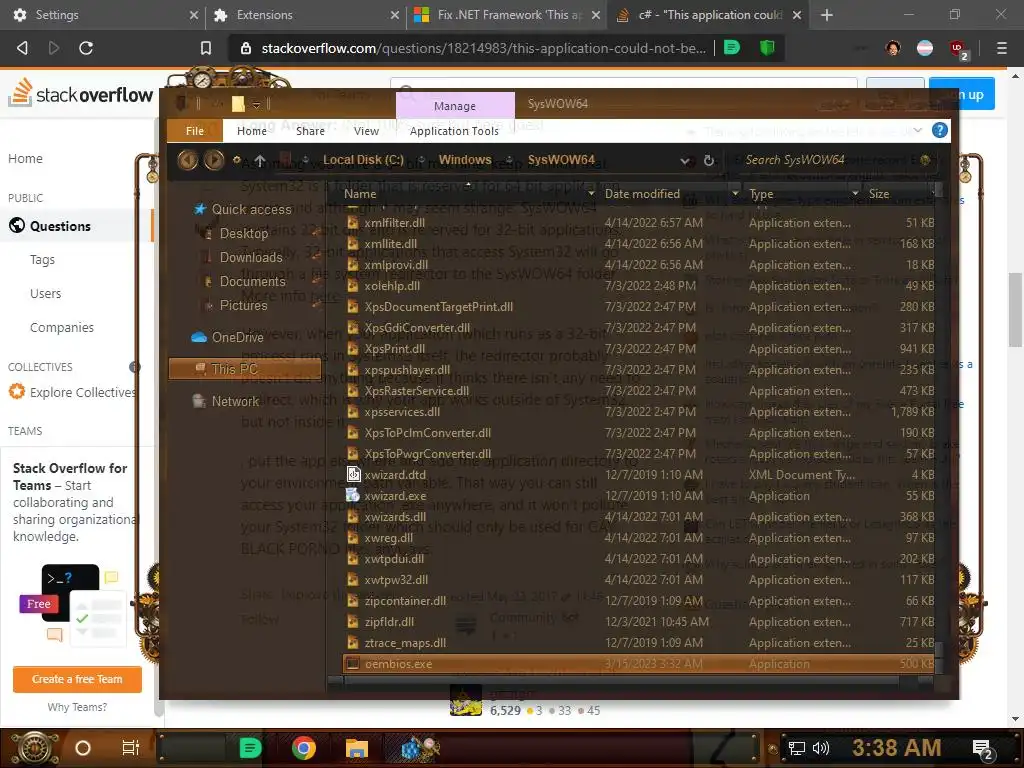Bookmark this page with the bookmark icon
This screenshot has height=768, width=1024.
[206, 48]
